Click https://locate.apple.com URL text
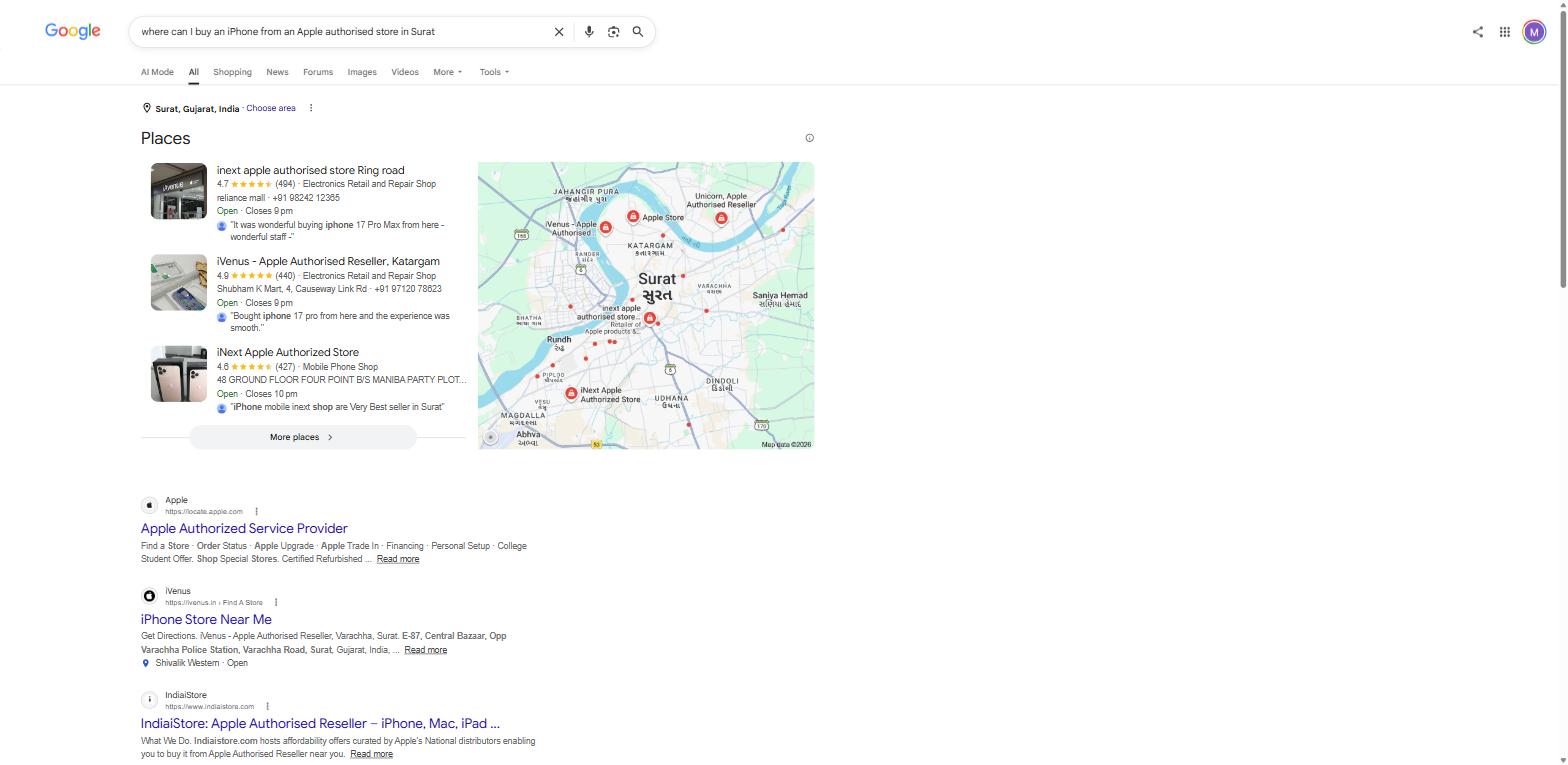Viewport: 1568px width, 765px height. (x=204, y=511)
